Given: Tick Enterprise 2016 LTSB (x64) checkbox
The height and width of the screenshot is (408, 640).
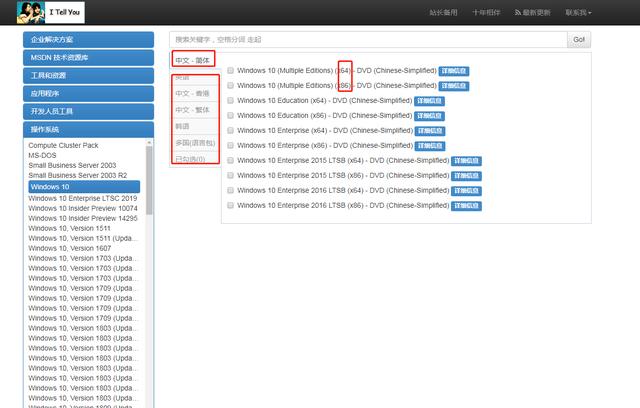Looking at the screenshot, I should pyautogui.click(x=230, y=191).
